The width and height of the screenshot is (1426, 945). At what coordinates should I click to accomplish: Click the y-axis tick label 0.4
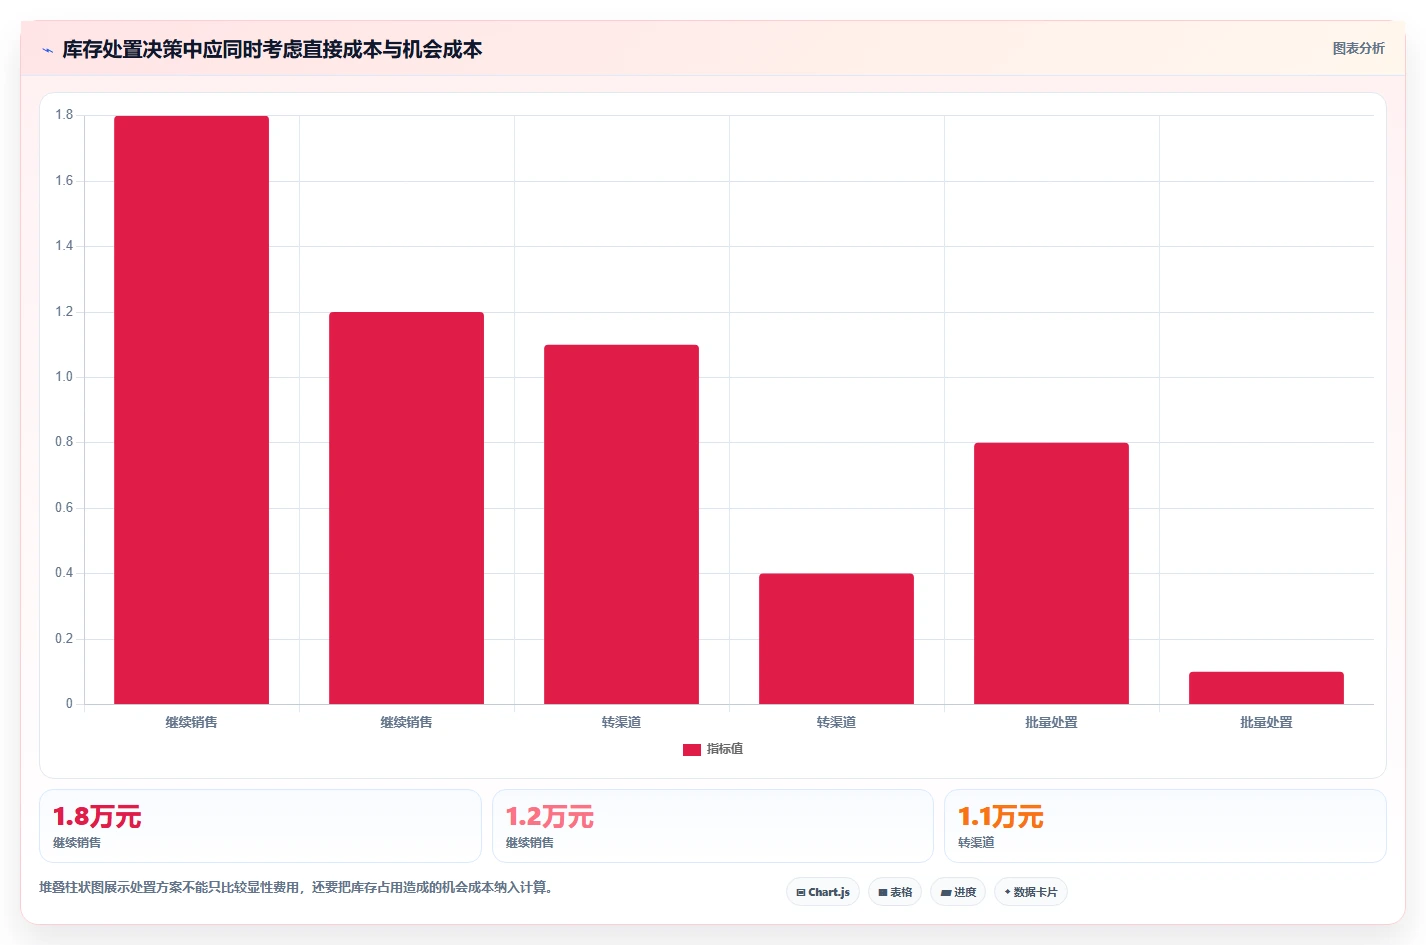(x=64, y=573)
